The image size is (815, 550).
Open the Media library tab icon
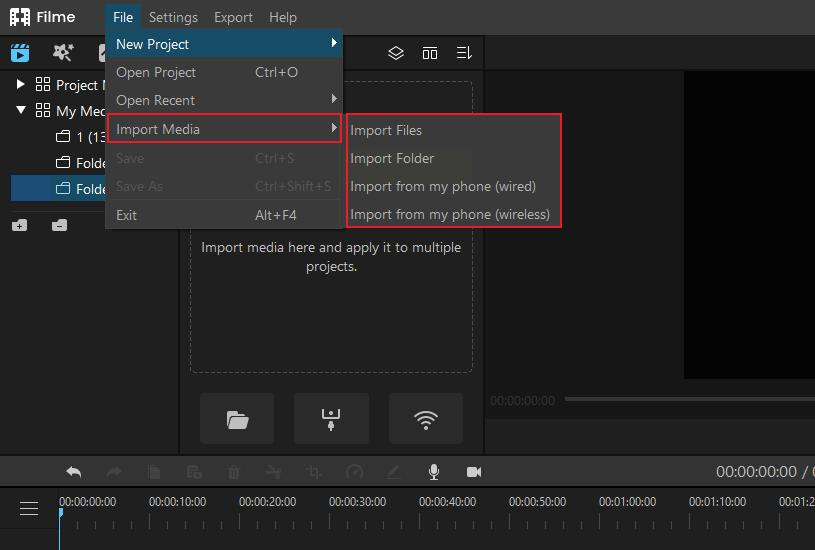pyautogui.click(x=20, y=52)
